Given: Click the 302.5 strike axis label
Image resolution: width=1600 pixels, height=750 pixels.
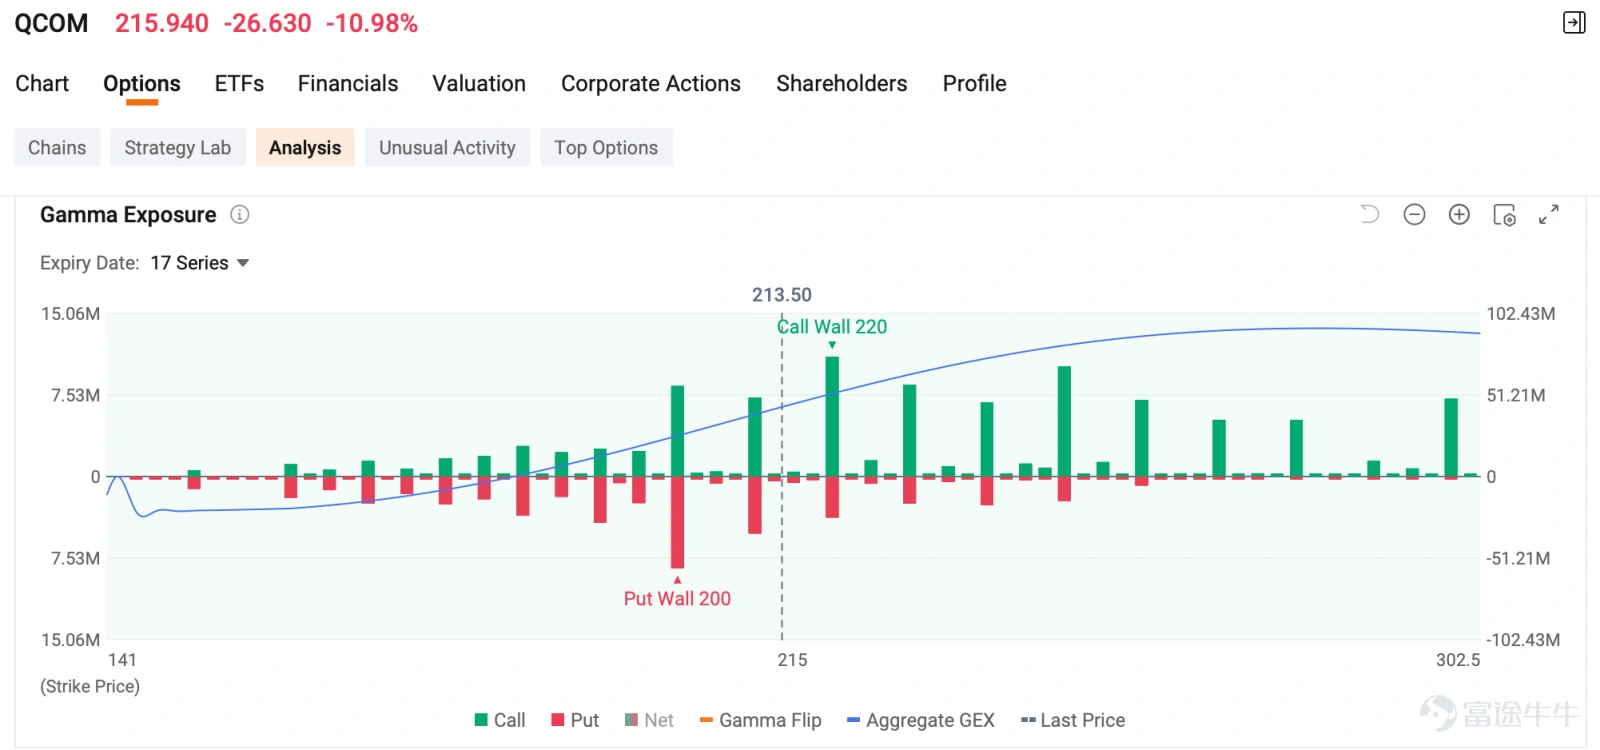Looking at the screenshot, I should click(1458, 660).
